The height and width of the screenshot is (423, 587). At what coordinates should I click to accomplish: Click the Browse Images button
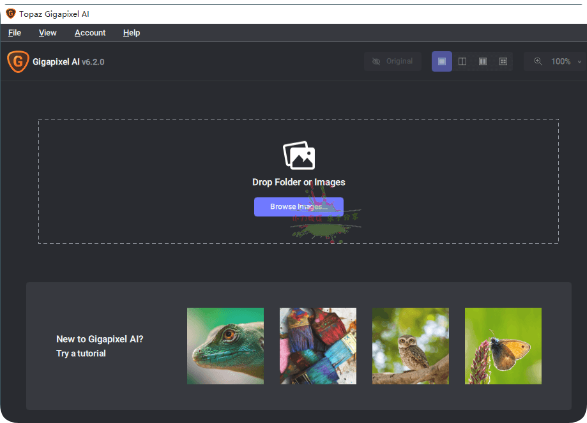[299, 207]
